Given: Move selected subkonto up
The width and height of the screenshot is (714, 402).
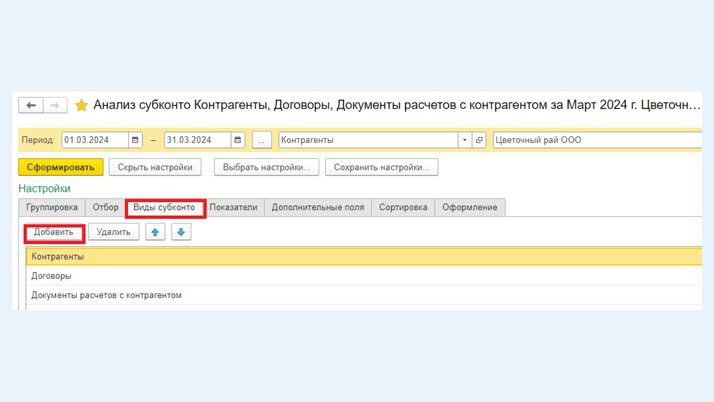Looking at the screenshot, I should pos(155,232).
